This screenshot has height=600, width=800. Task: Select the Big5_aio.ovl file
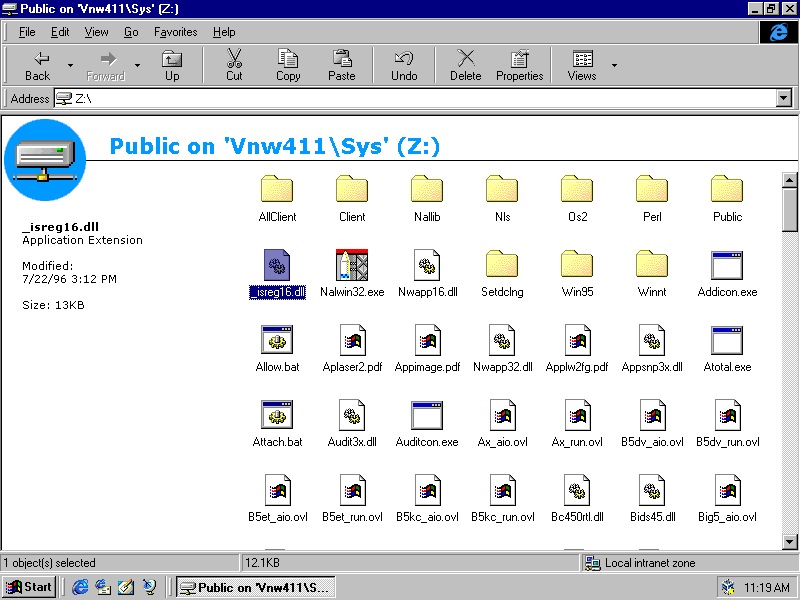click(727, 499)
